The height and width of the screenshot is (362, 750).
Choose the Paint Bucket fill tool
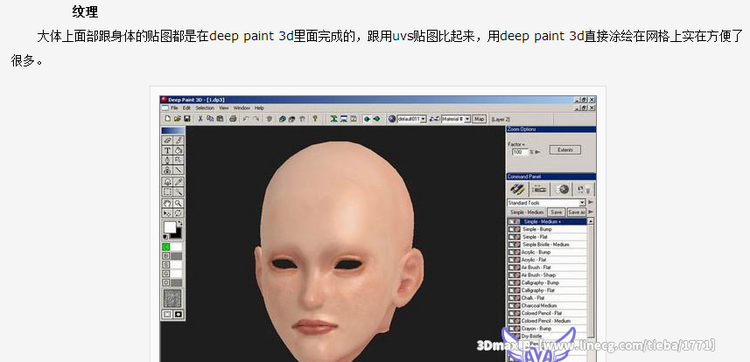(178, 151)
